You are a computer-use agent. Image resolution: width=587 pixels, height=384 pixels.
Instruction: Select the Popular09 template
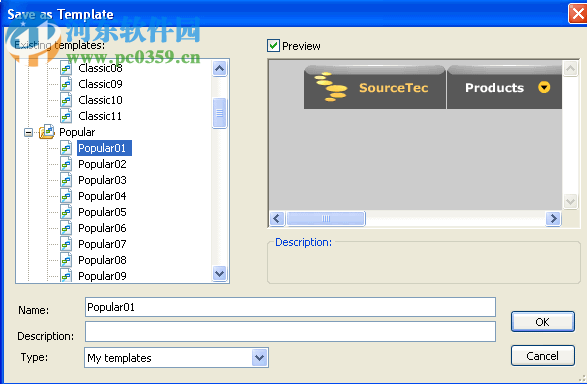[102, 276]
